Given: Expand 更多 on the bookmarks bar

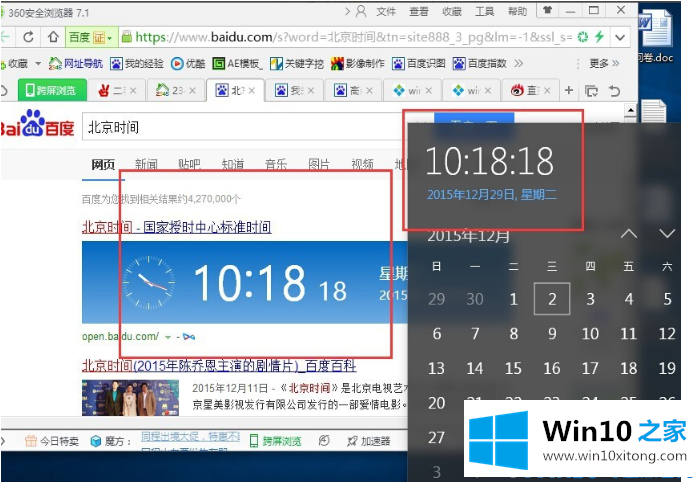Looking at the screenshot, I should point(604,63).
